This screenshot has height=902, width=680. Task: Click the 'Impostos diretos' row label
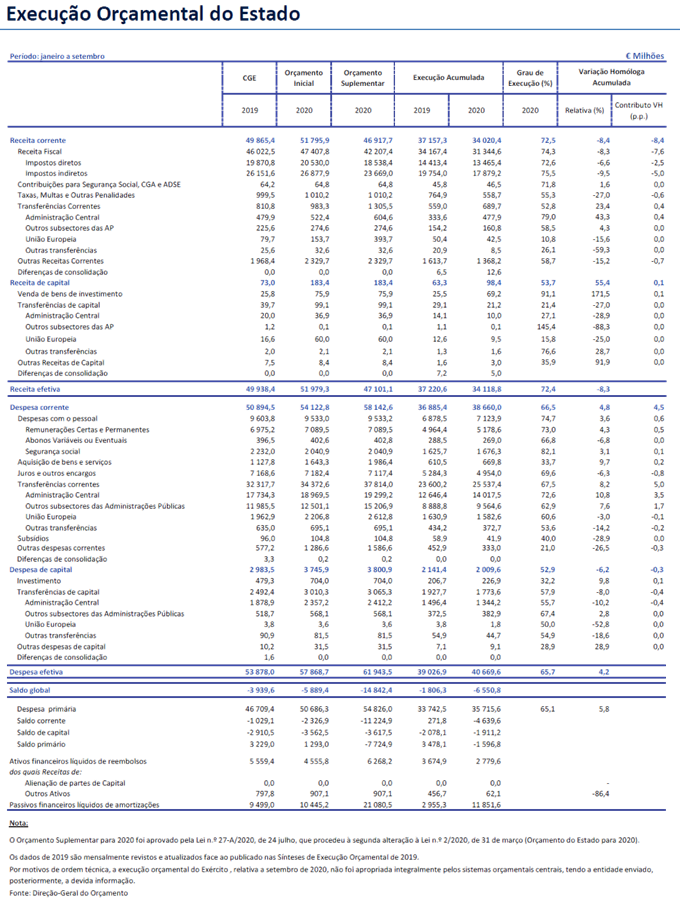54,163
